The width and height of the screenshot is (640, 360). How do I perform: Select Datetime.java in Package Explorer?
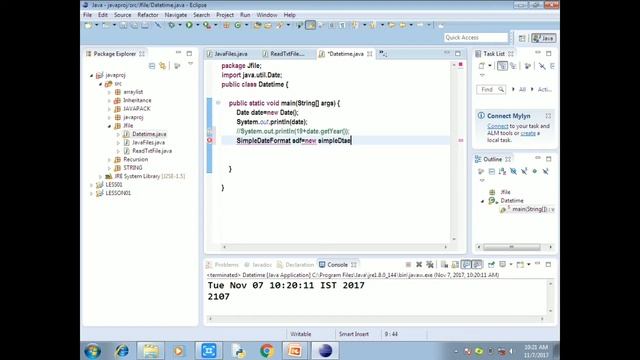pyautogui.click(x=149, y=134)
